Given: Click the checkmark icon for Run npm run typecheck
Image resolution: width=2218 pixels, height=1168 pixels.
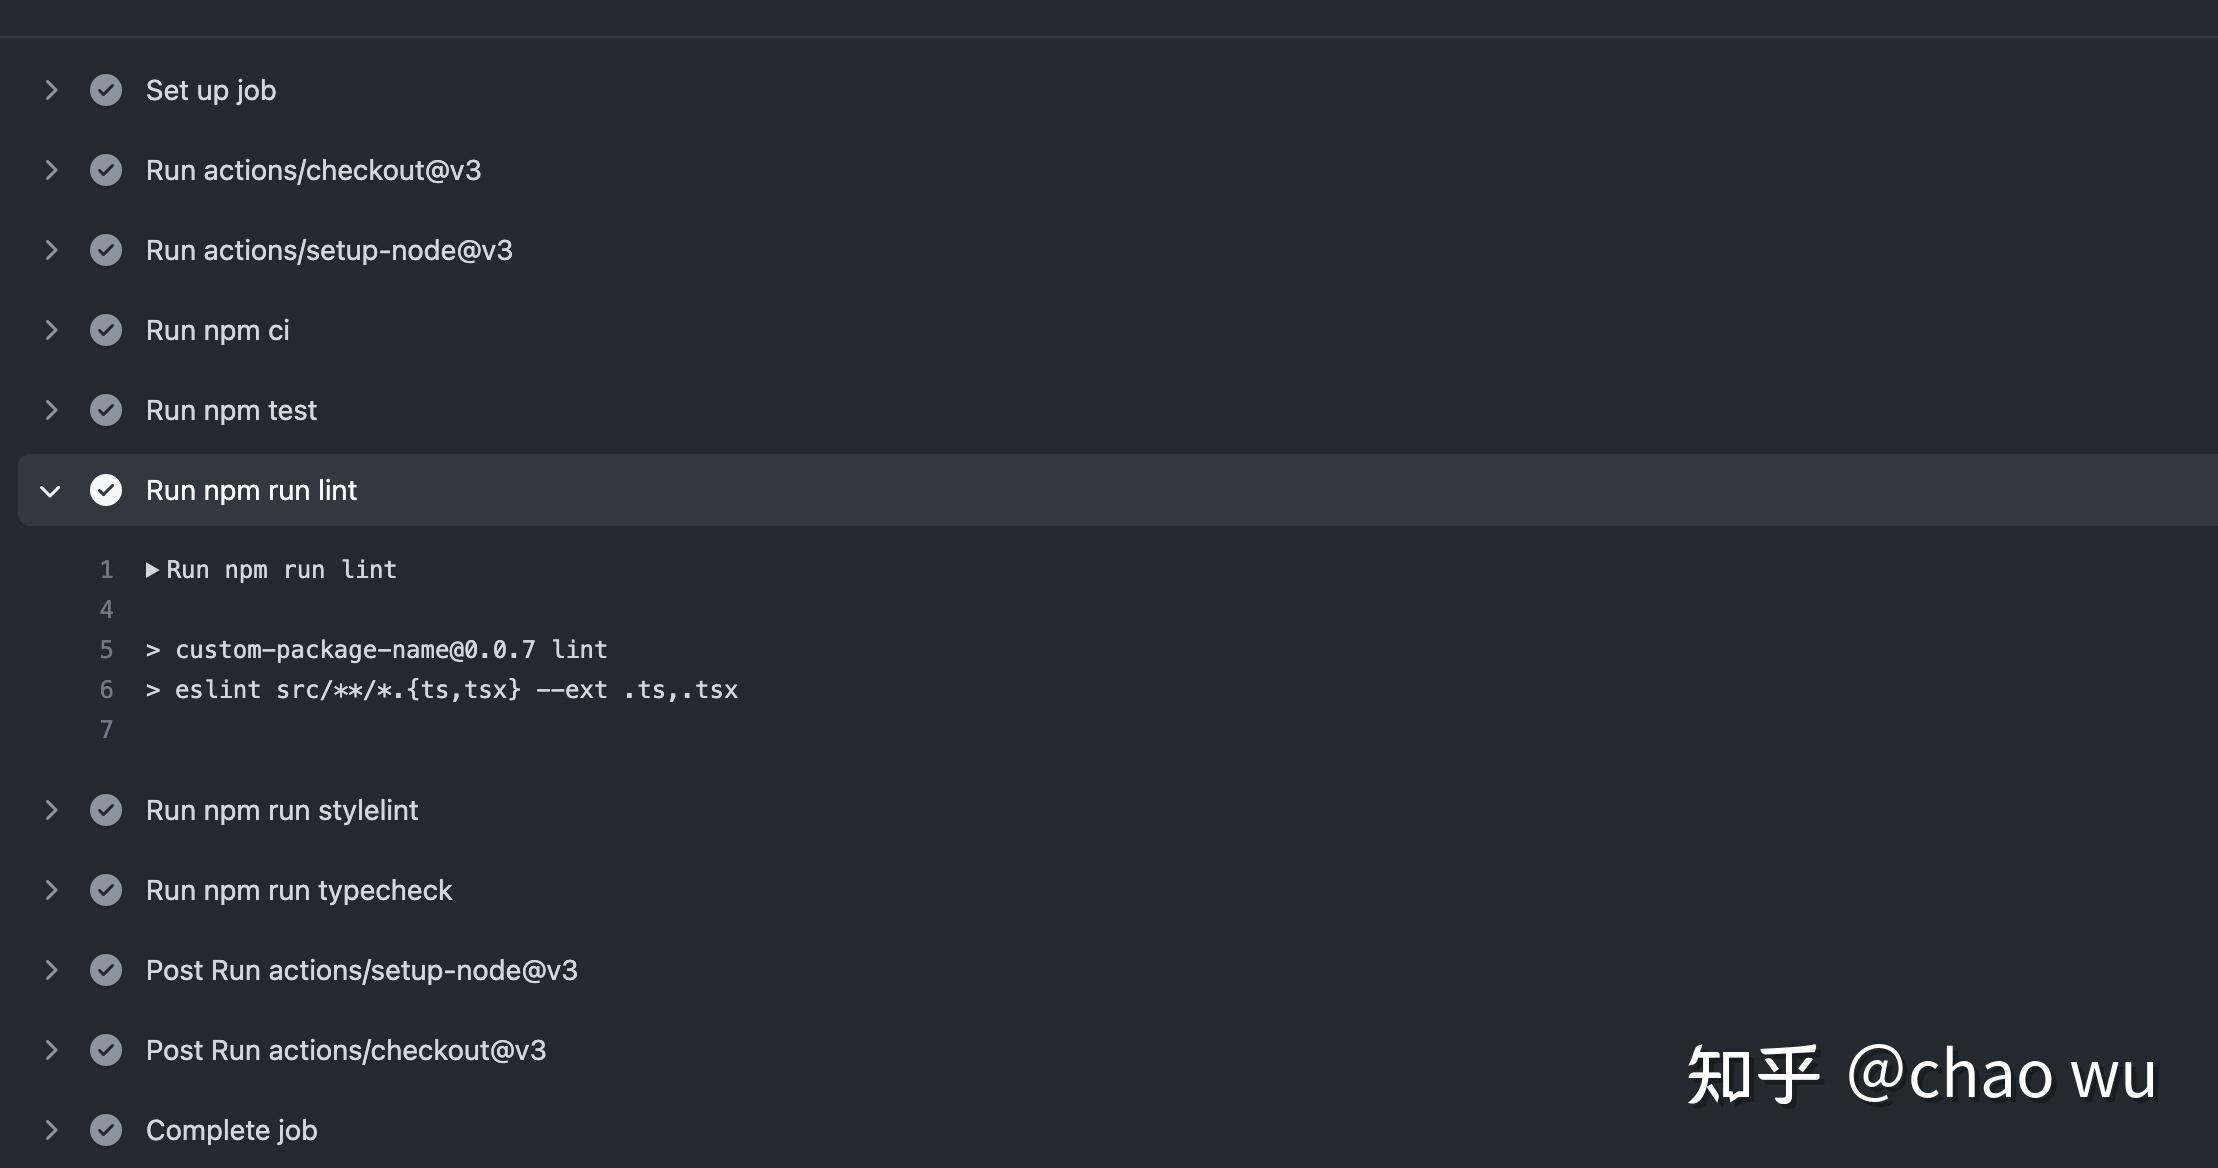Looking at the screenshot, I should tap(106, 890).
